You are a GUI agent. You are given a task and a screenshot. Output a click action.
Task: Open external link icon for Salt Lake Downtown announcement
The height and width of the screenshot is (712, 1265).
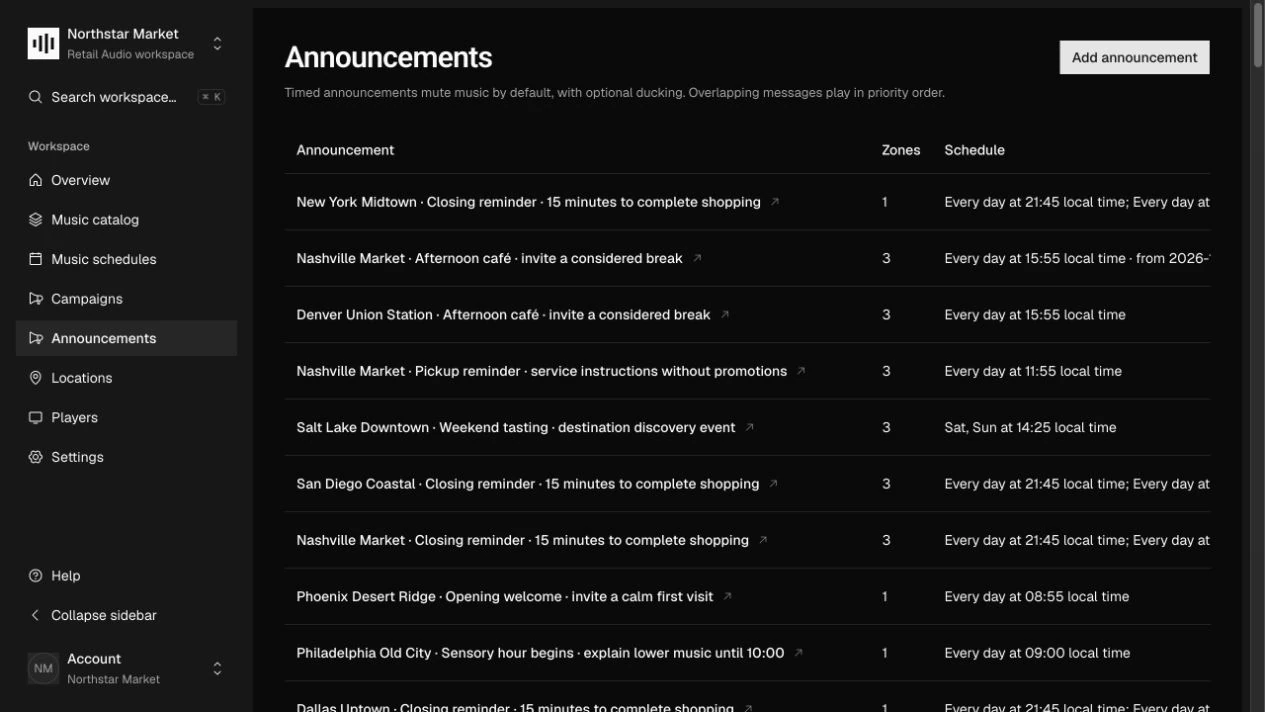point(750,427)
